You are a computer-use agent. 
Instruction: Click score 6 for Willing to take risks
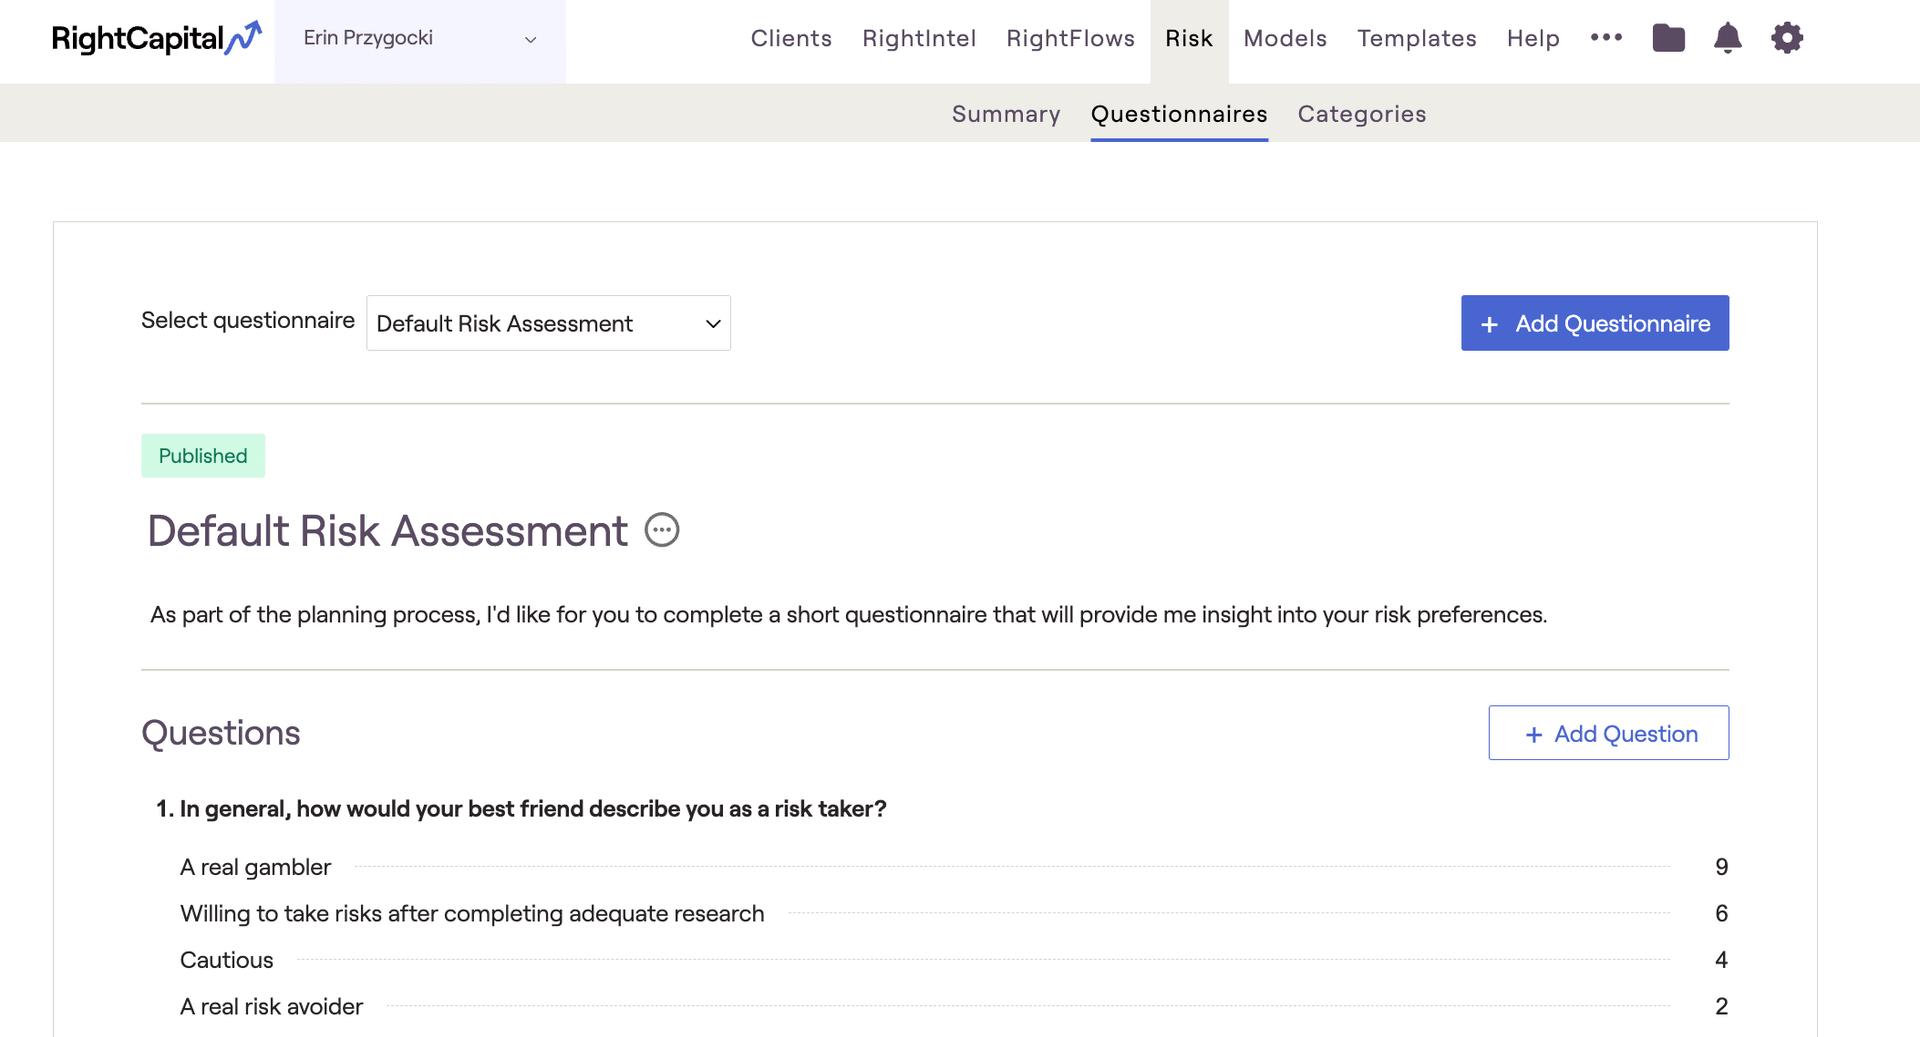pyautogui.click(x=1721, y=914)
